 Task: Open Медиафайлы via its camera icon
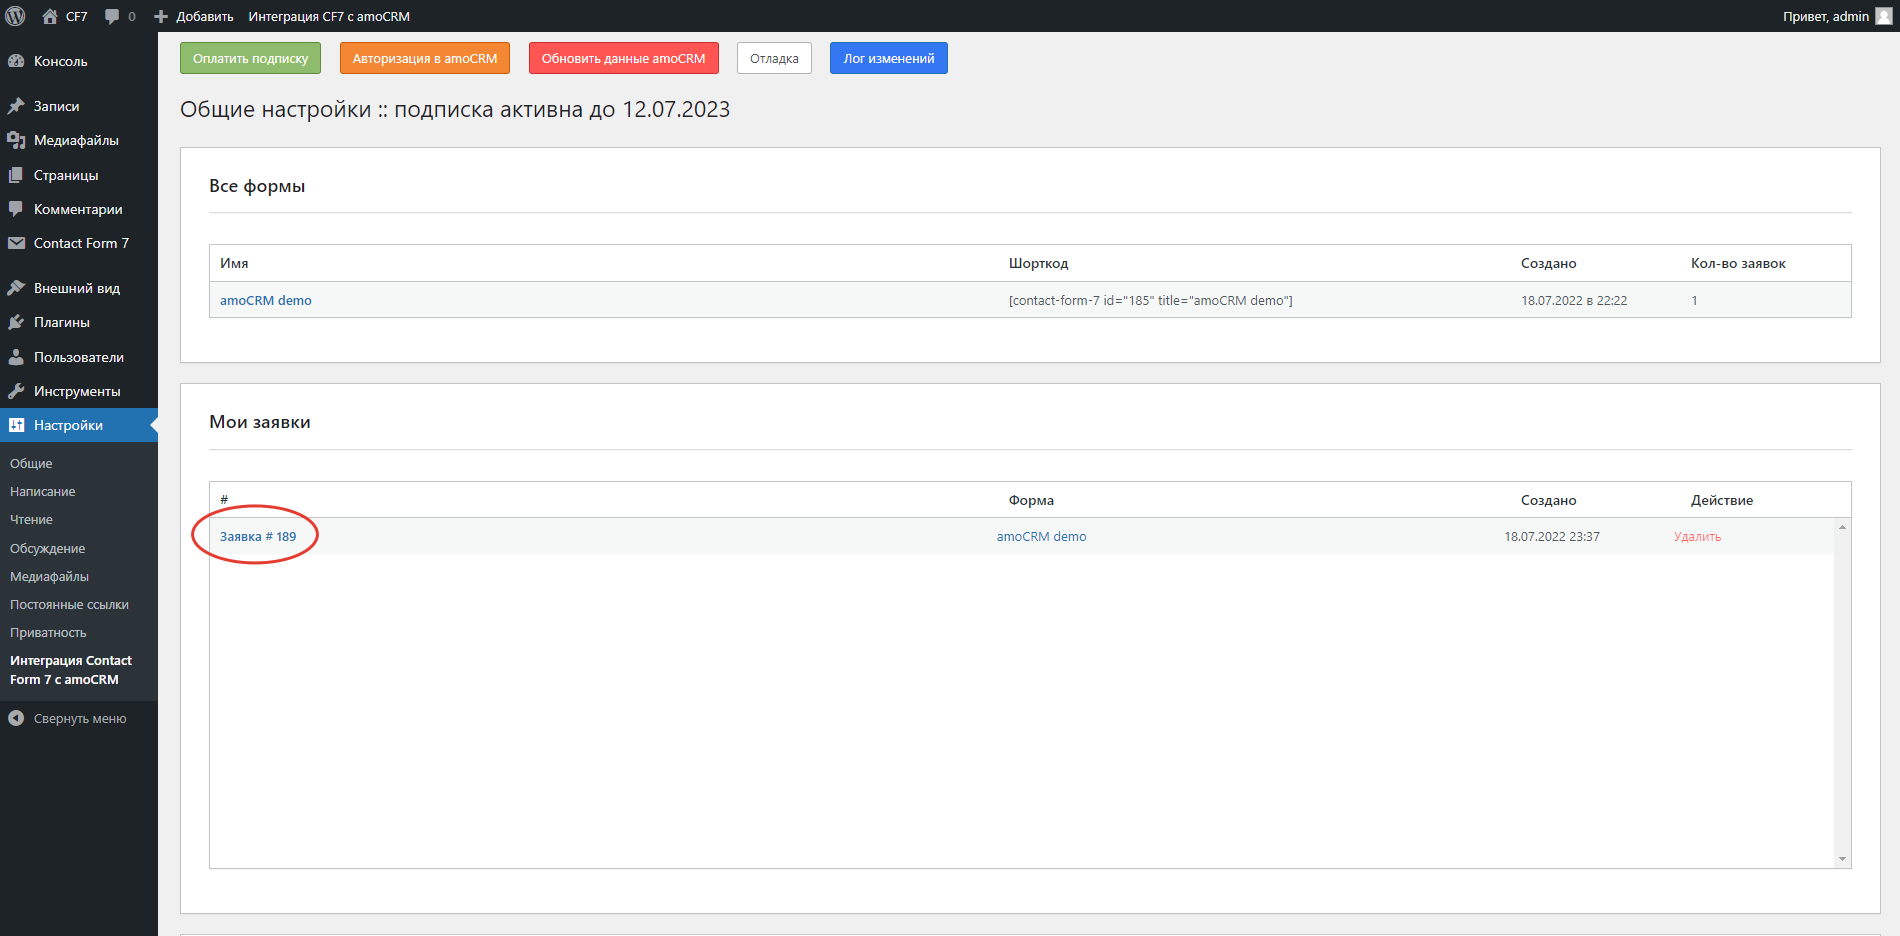click(x=16, y=140)
